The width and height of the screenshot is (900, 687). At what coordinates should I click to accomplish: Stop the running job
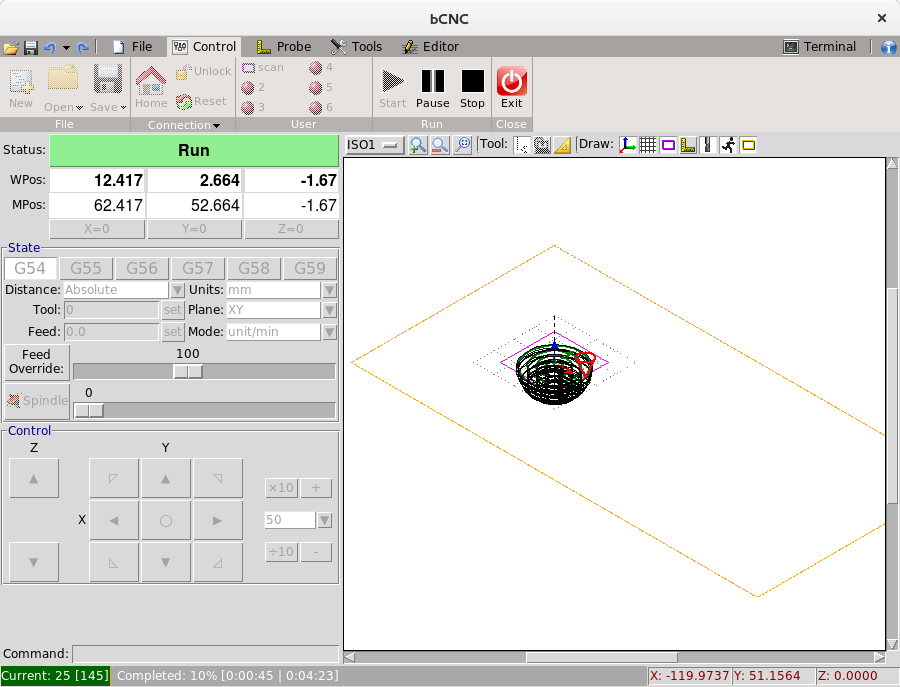(472, 88)
